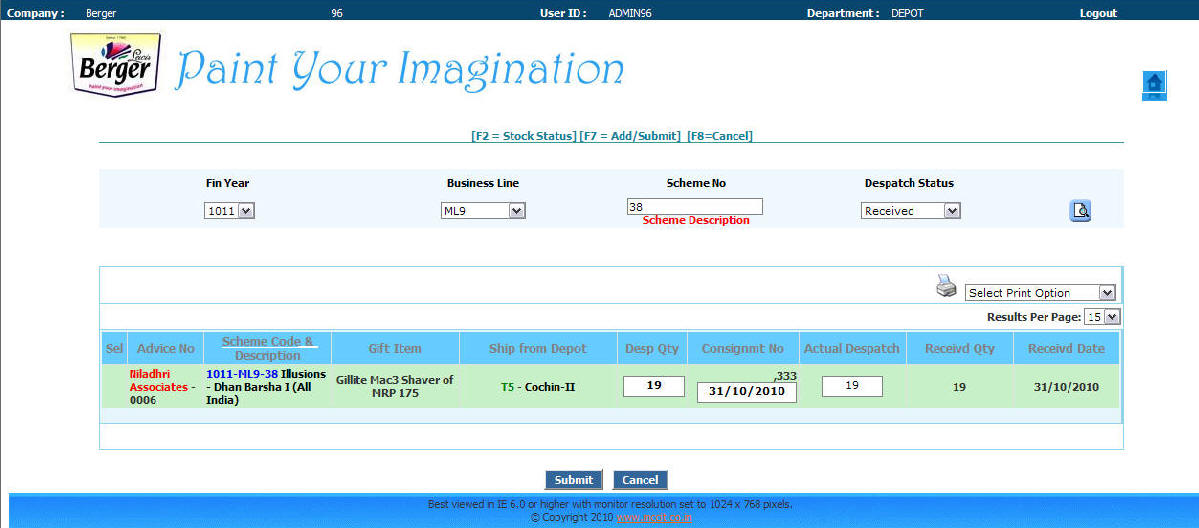Click the printer icon
Viewport: 1199px width, 528px height.
[x=946, y=286]
